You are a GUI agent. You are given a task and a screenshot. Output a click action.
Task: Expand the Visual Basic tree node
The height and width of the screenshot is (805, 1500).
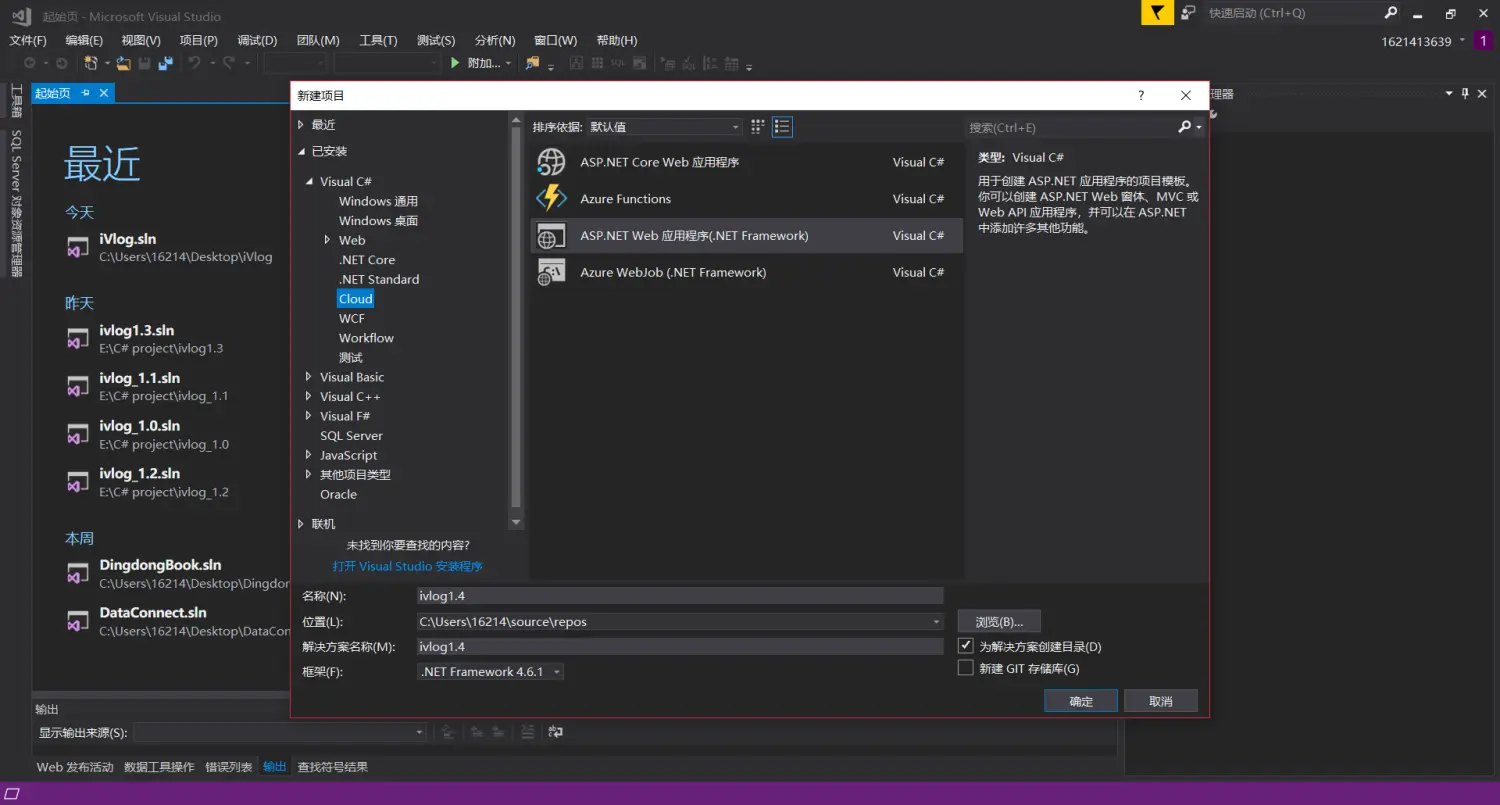(x=309, y=377)
